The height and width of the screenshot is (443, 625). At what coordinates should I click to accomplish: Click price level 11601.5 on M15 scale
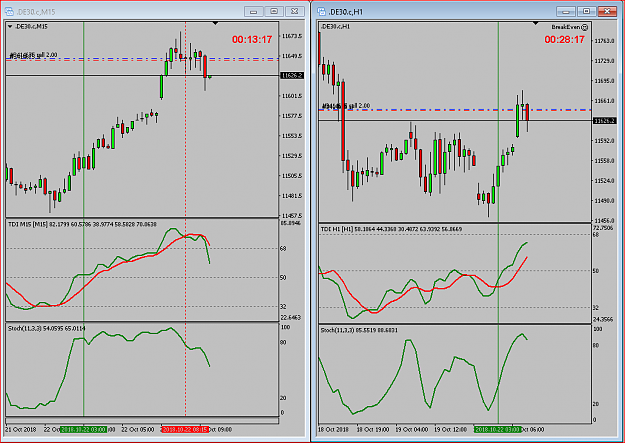point(291,96)
